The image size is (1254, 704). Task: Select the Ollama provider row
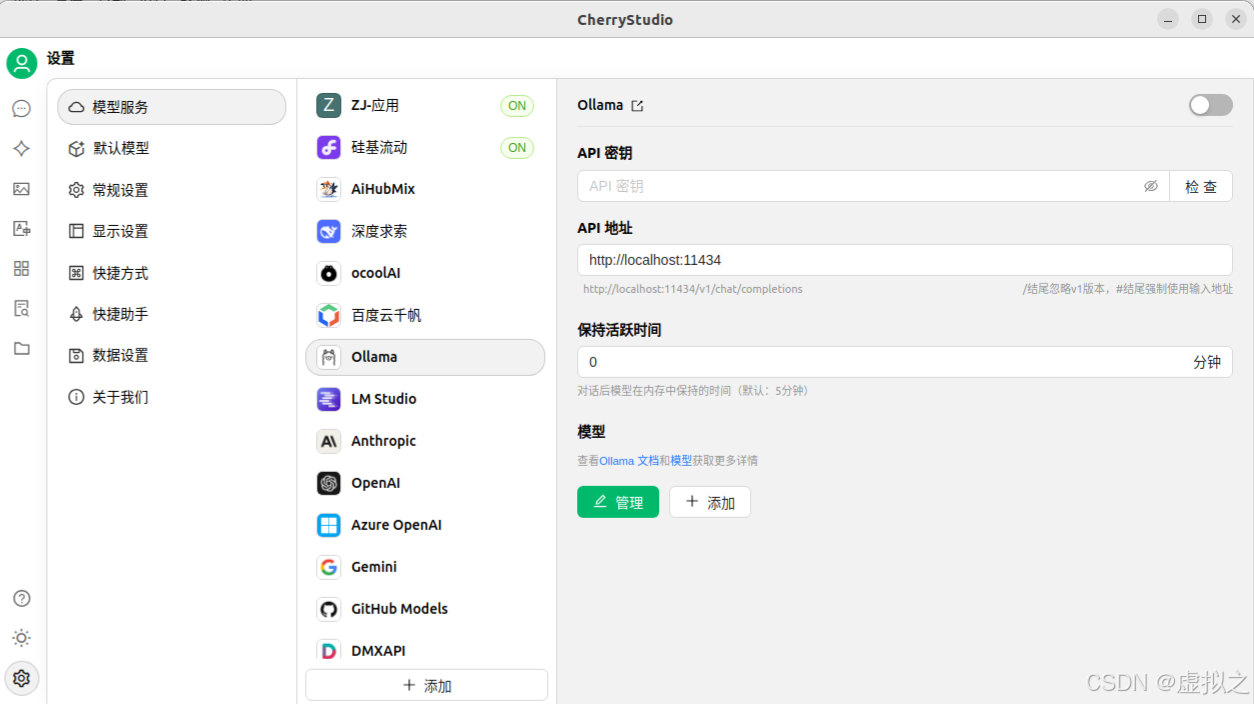point(425,357)
